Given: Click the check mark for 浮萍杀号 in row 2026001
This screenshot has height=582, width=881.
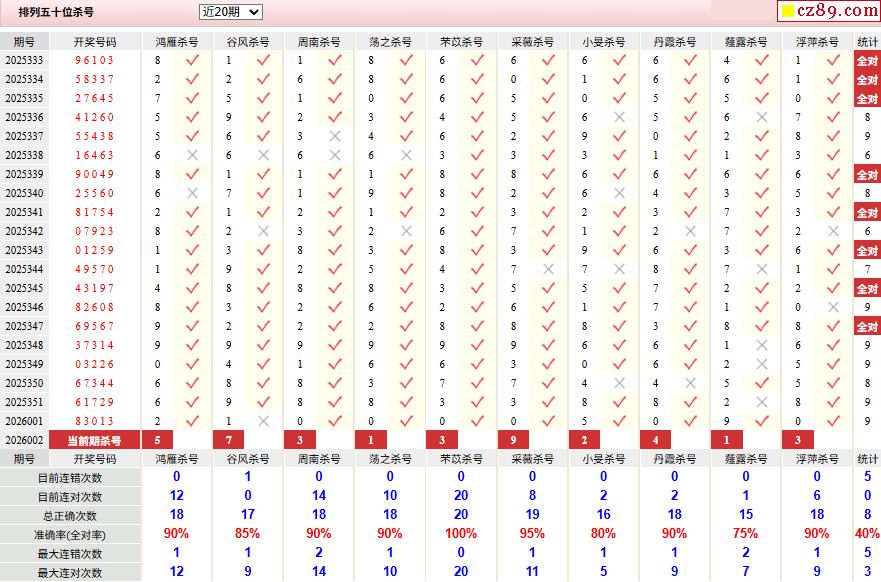Looking at the screenshot, I should coord(833,421).
